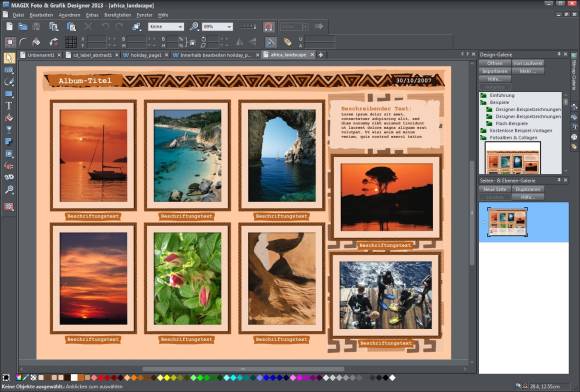The width and height of the screenshot is (580, 392).
Task: Select Fotoalben & Collagen folder
Action: click(x=509, y=138)
